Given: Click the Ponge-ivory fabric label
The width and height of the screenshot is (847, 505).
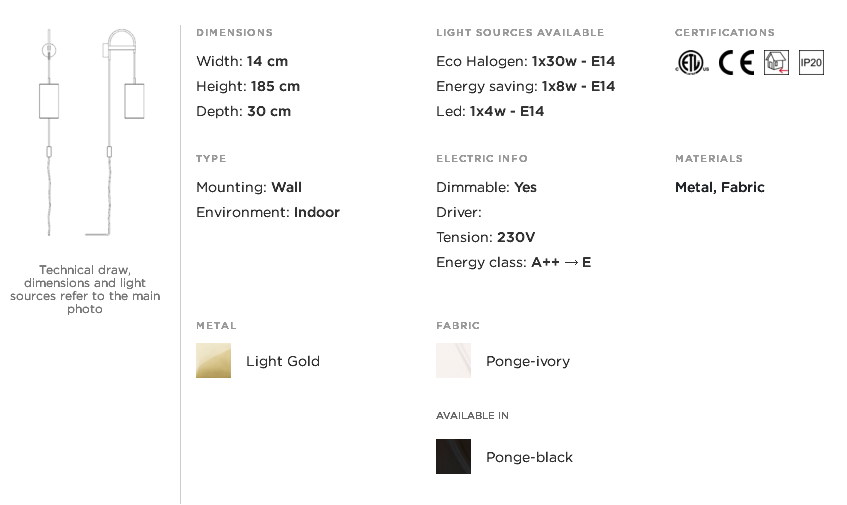Looking at the screenshot, I should [x=528, y=361].
